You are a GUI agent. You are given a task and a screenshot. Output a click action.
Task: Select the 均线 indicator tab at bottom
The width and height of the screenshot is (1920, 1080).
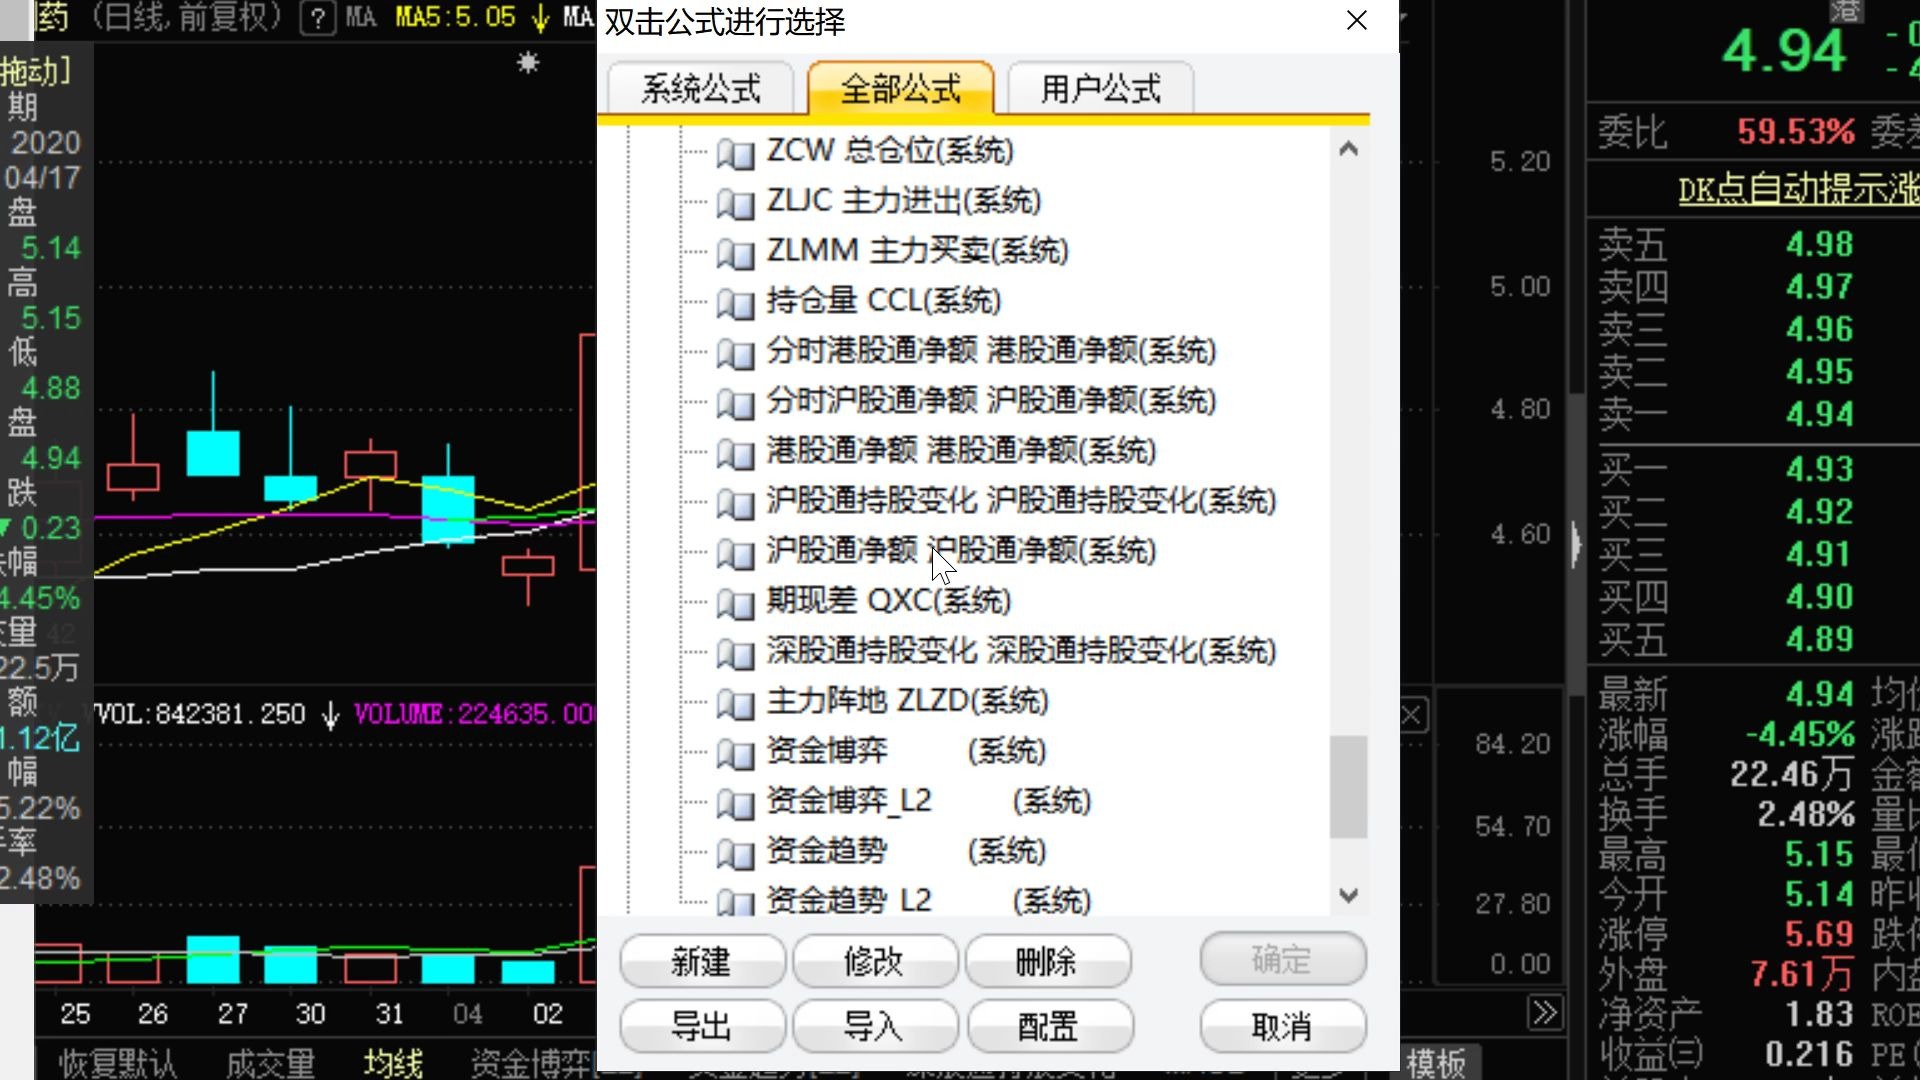tap(393, 1062)
